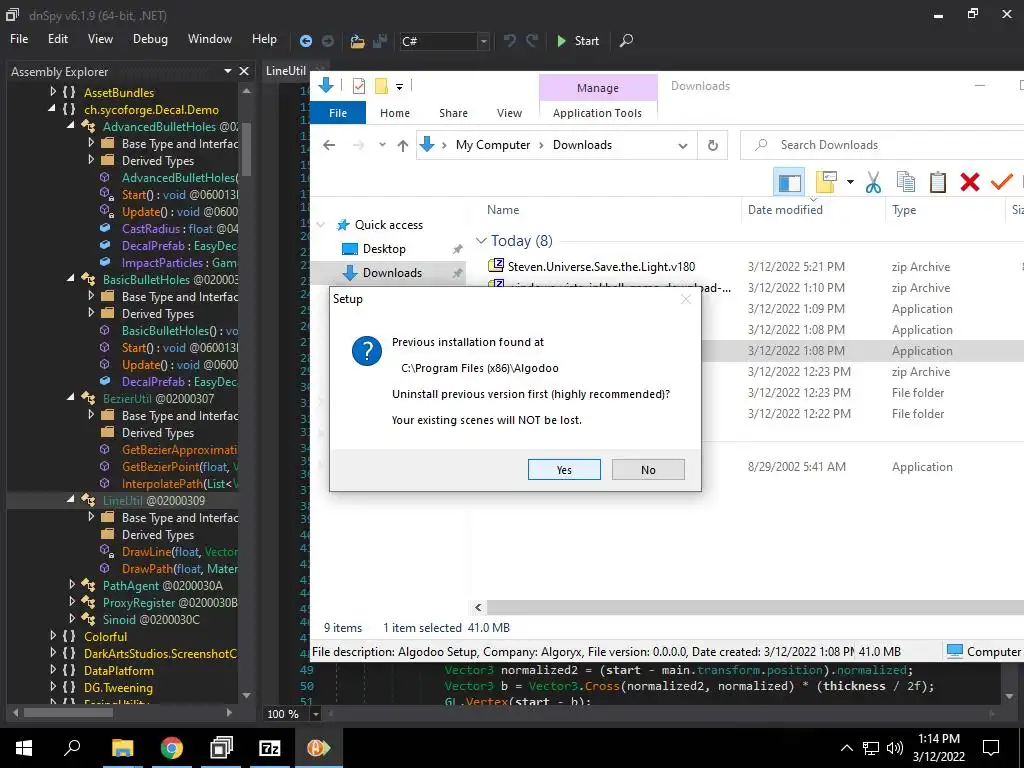Open Explorer recent locations dropdown

pos(382,145)
